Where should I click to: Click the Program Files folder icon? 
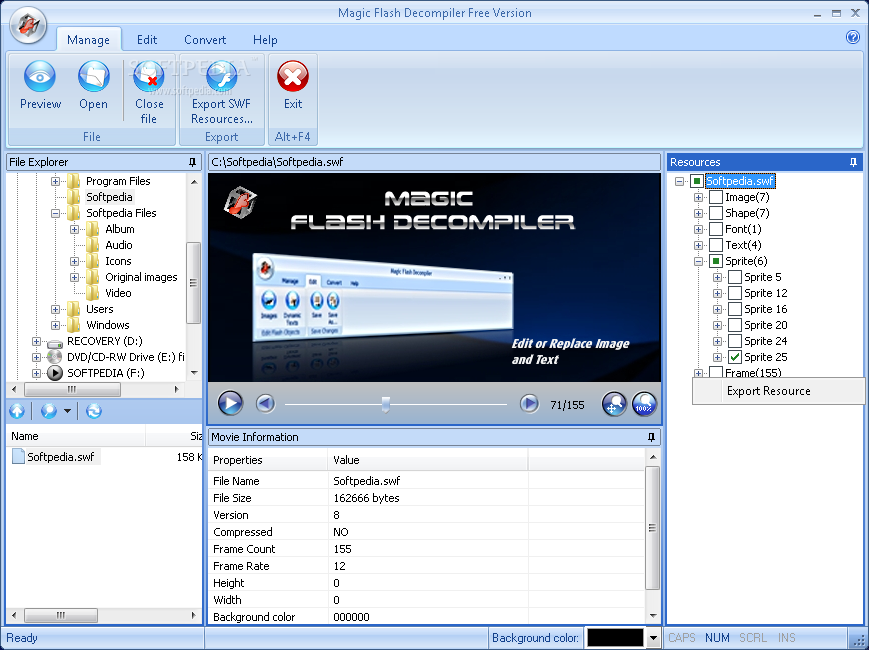74,181
